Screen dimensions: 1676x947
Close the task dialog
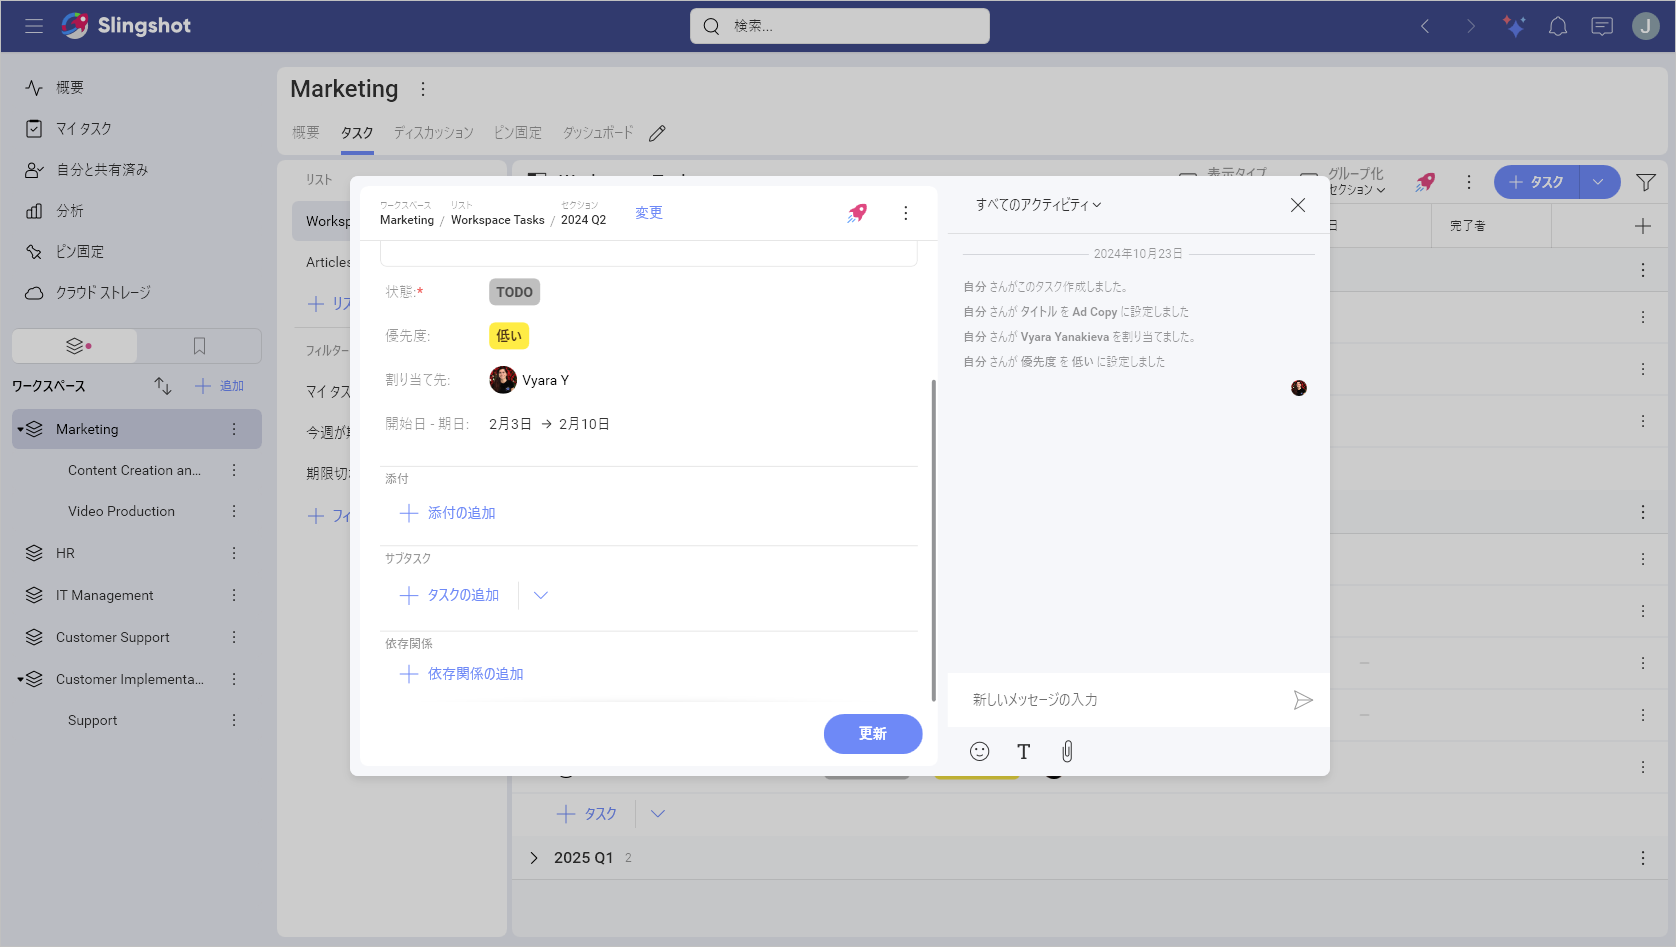[1298, 205]
